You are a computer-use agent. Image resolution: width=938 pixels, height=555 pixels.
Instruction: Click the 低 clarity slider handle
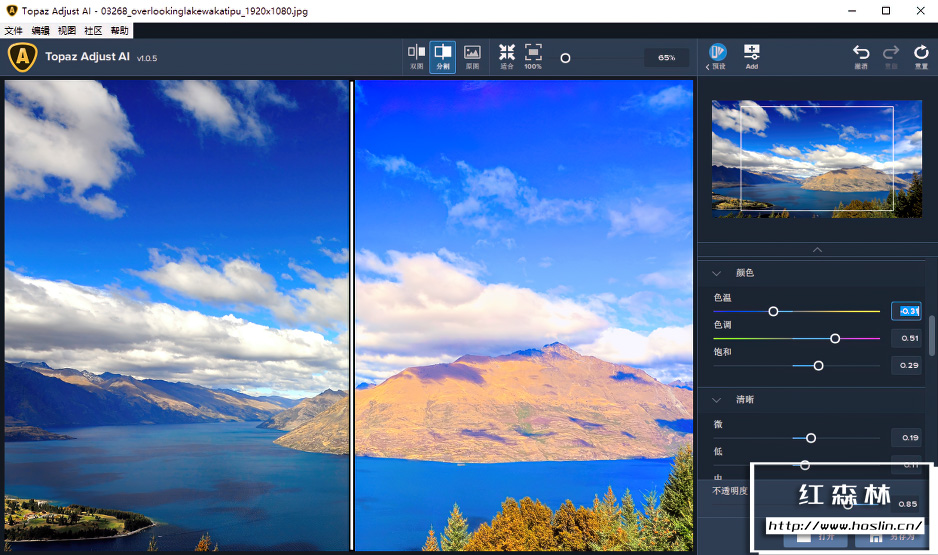[x=805, y=465]
